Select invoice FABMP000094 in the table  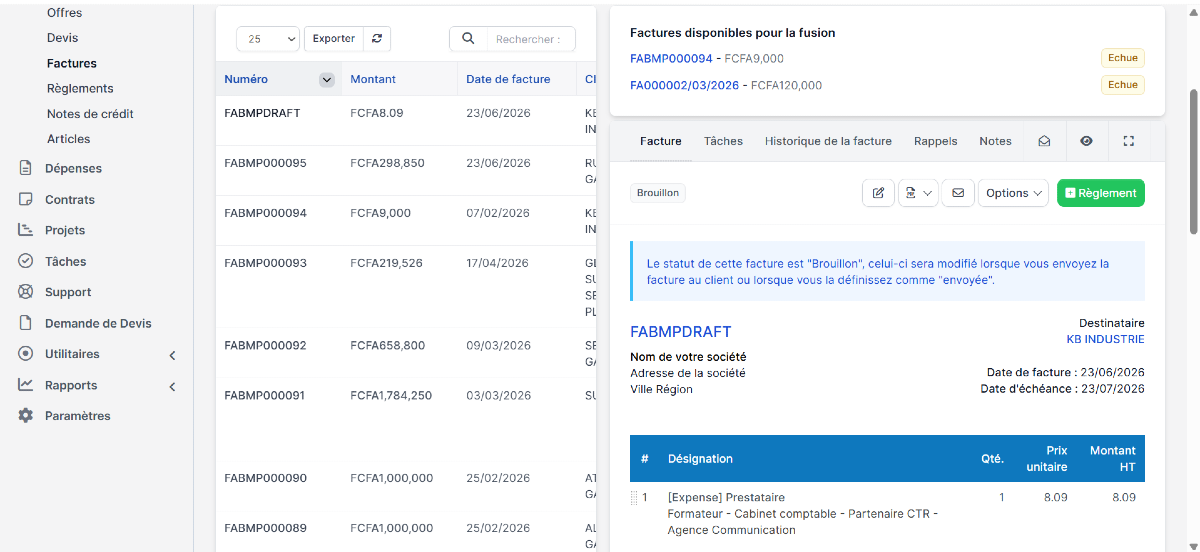click(265, 213)
